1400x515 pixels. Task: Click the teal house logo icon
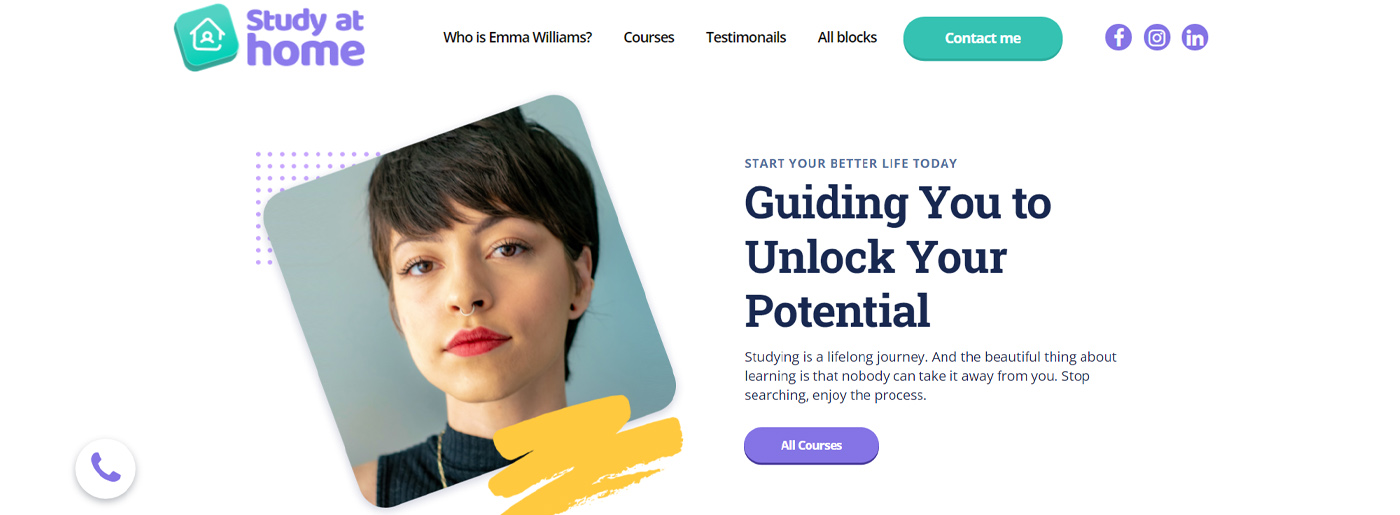coord(206,37)
